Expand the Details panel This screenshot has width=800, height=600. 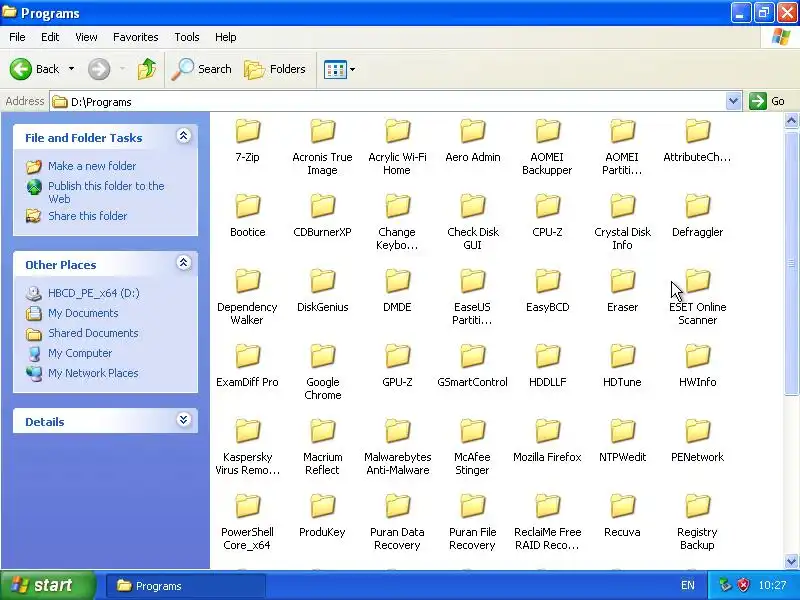click(184, 420)
